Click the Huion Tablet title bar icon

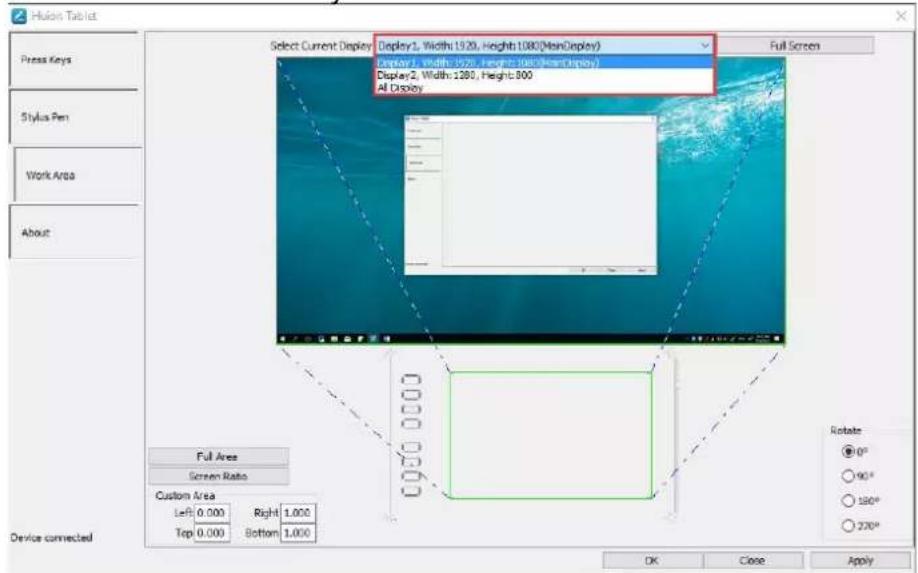tap(19, 16)
